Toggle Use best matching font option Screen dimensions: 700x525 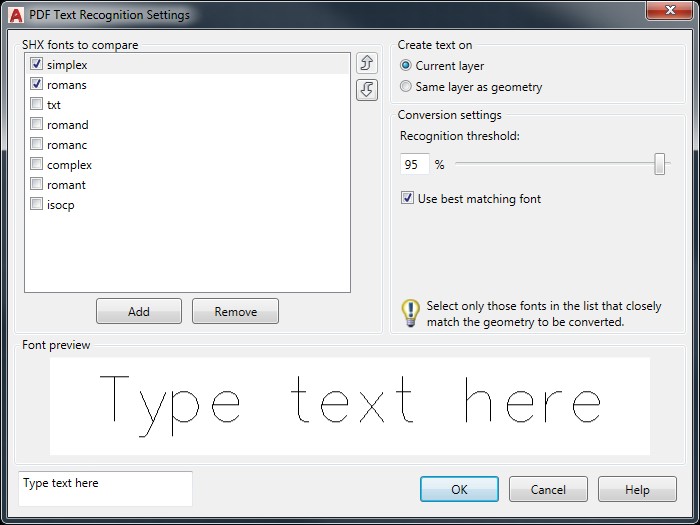408,198
